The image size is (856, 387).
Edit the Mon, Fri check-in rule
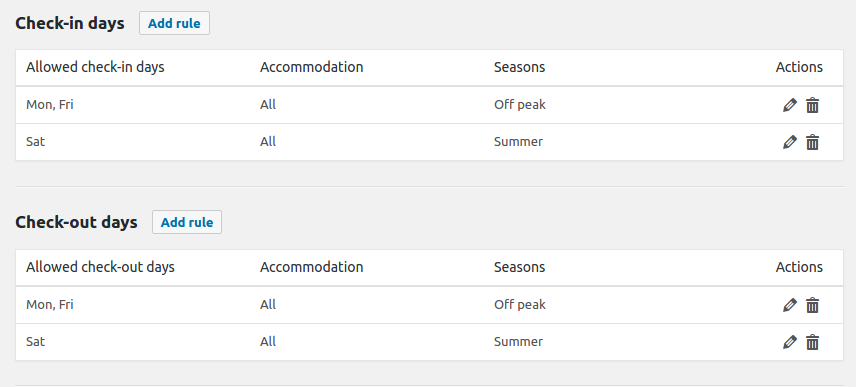coord(789,105)
